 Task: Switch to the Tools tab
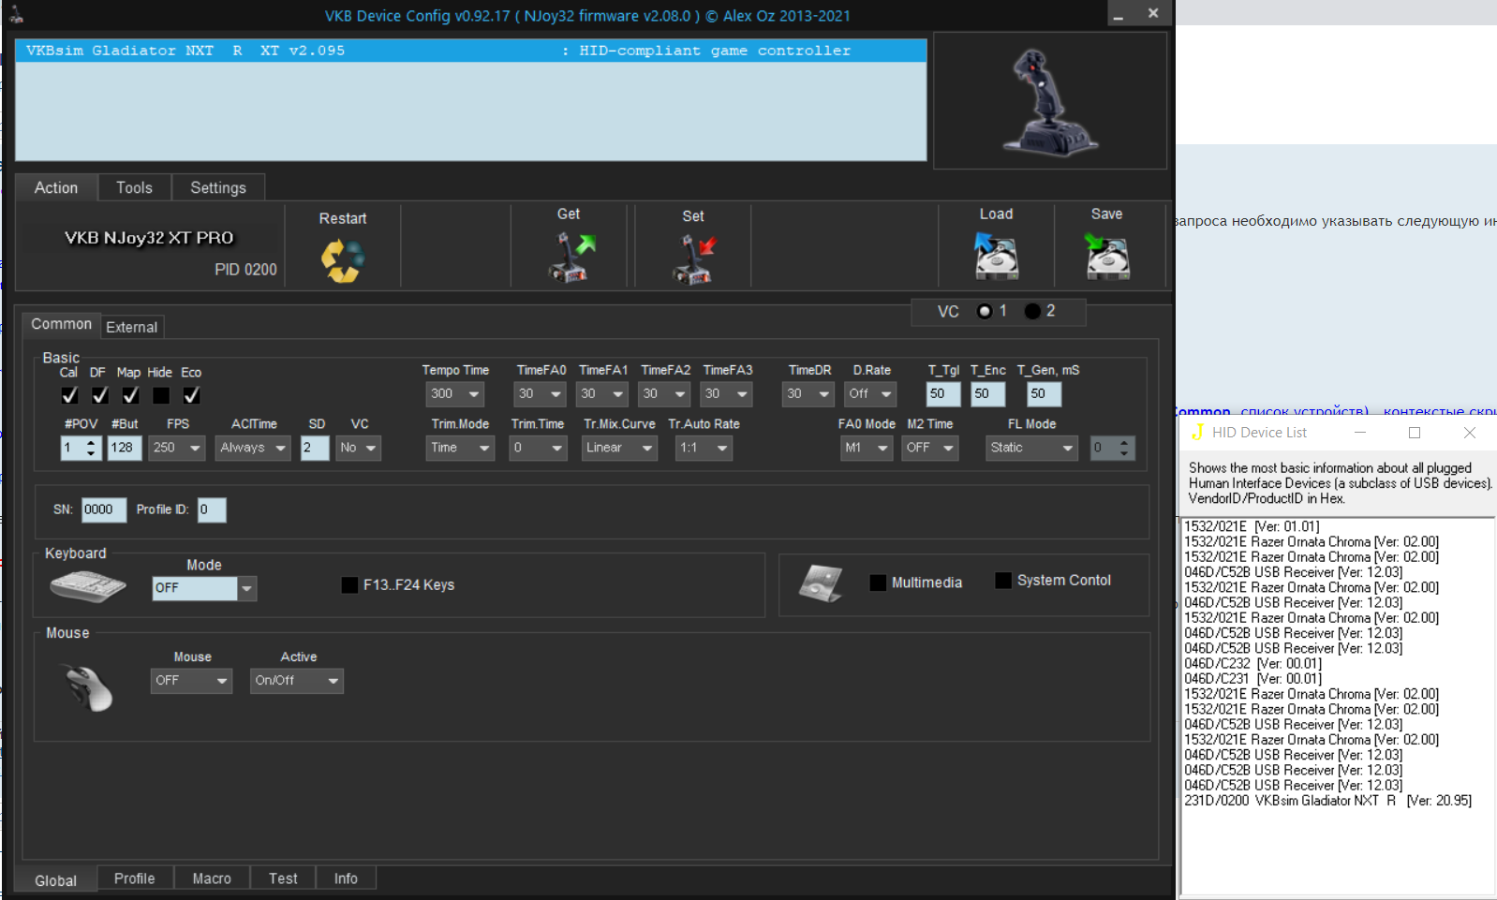coord(134,188)
